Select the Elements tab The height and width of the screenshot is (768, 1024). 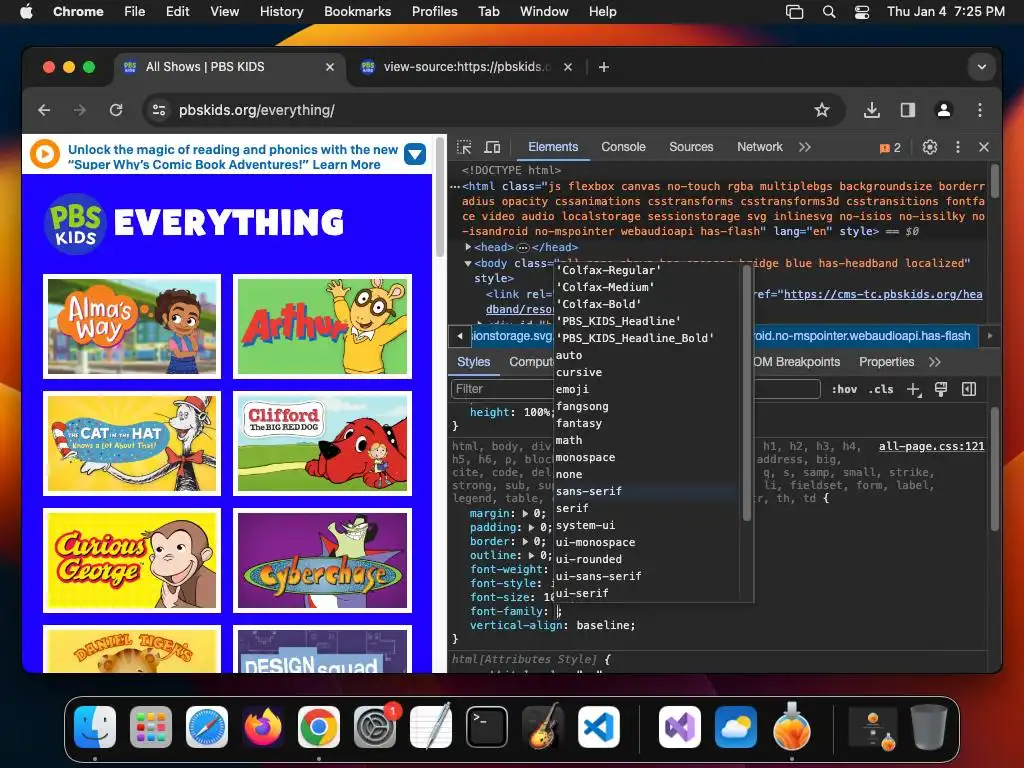553,147
